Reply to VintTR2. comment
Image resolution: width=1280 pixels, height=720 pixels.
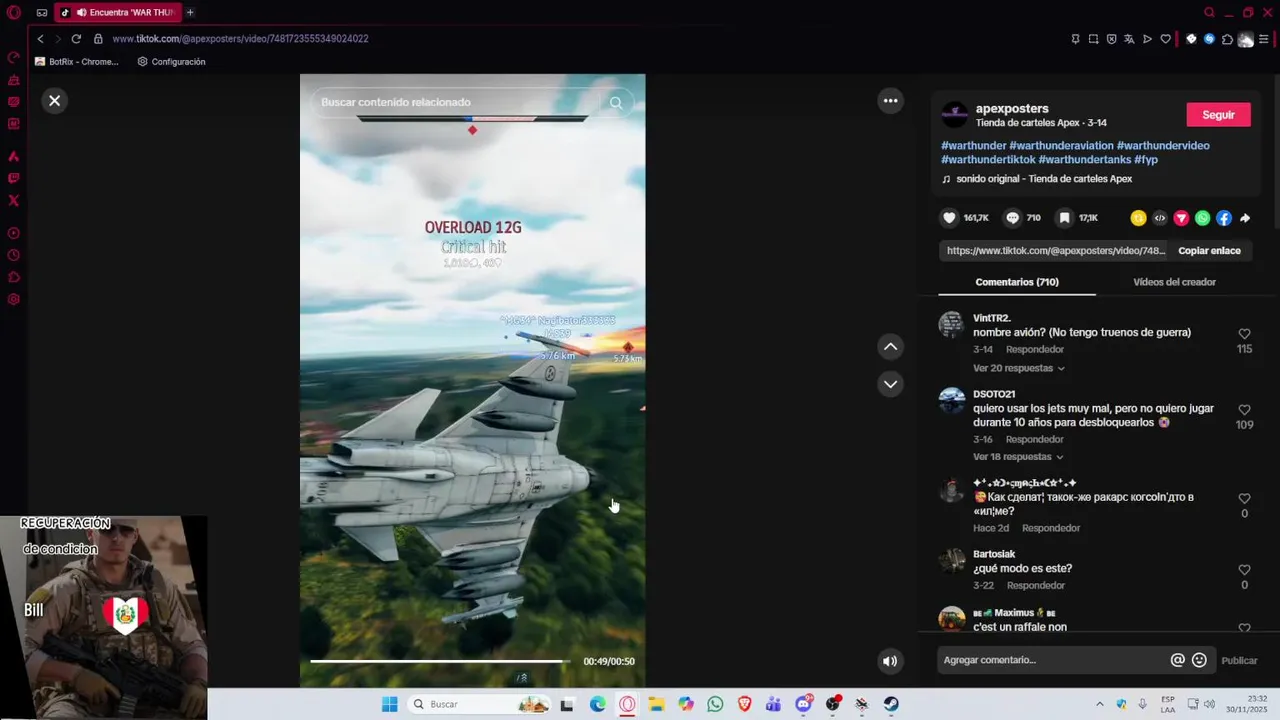coord(1035,350)
